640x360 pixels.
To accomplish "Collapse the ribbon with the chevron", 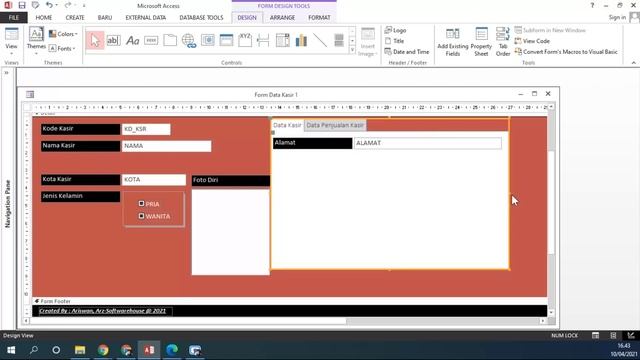I will tap(633, 62).
